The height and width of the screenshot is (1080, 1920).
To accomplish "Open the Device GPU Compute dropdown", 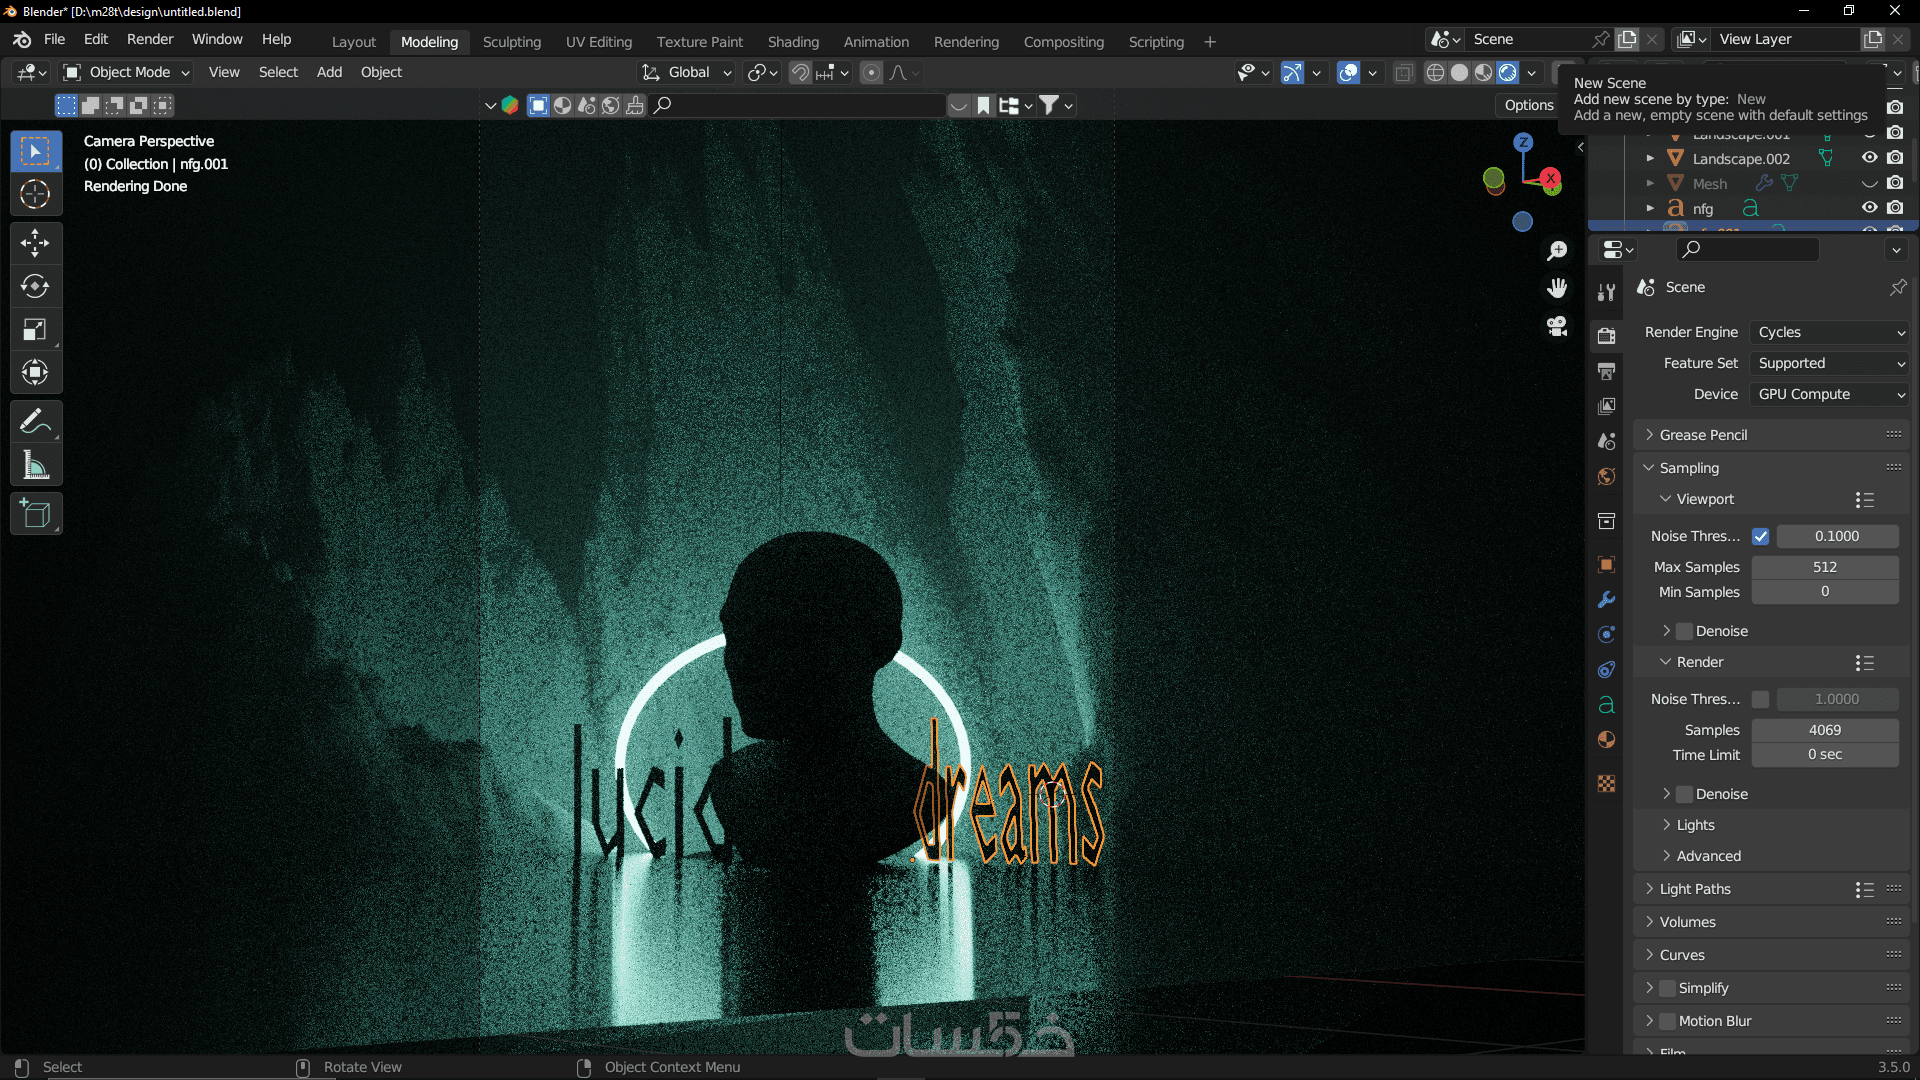I will (1830, 394).
